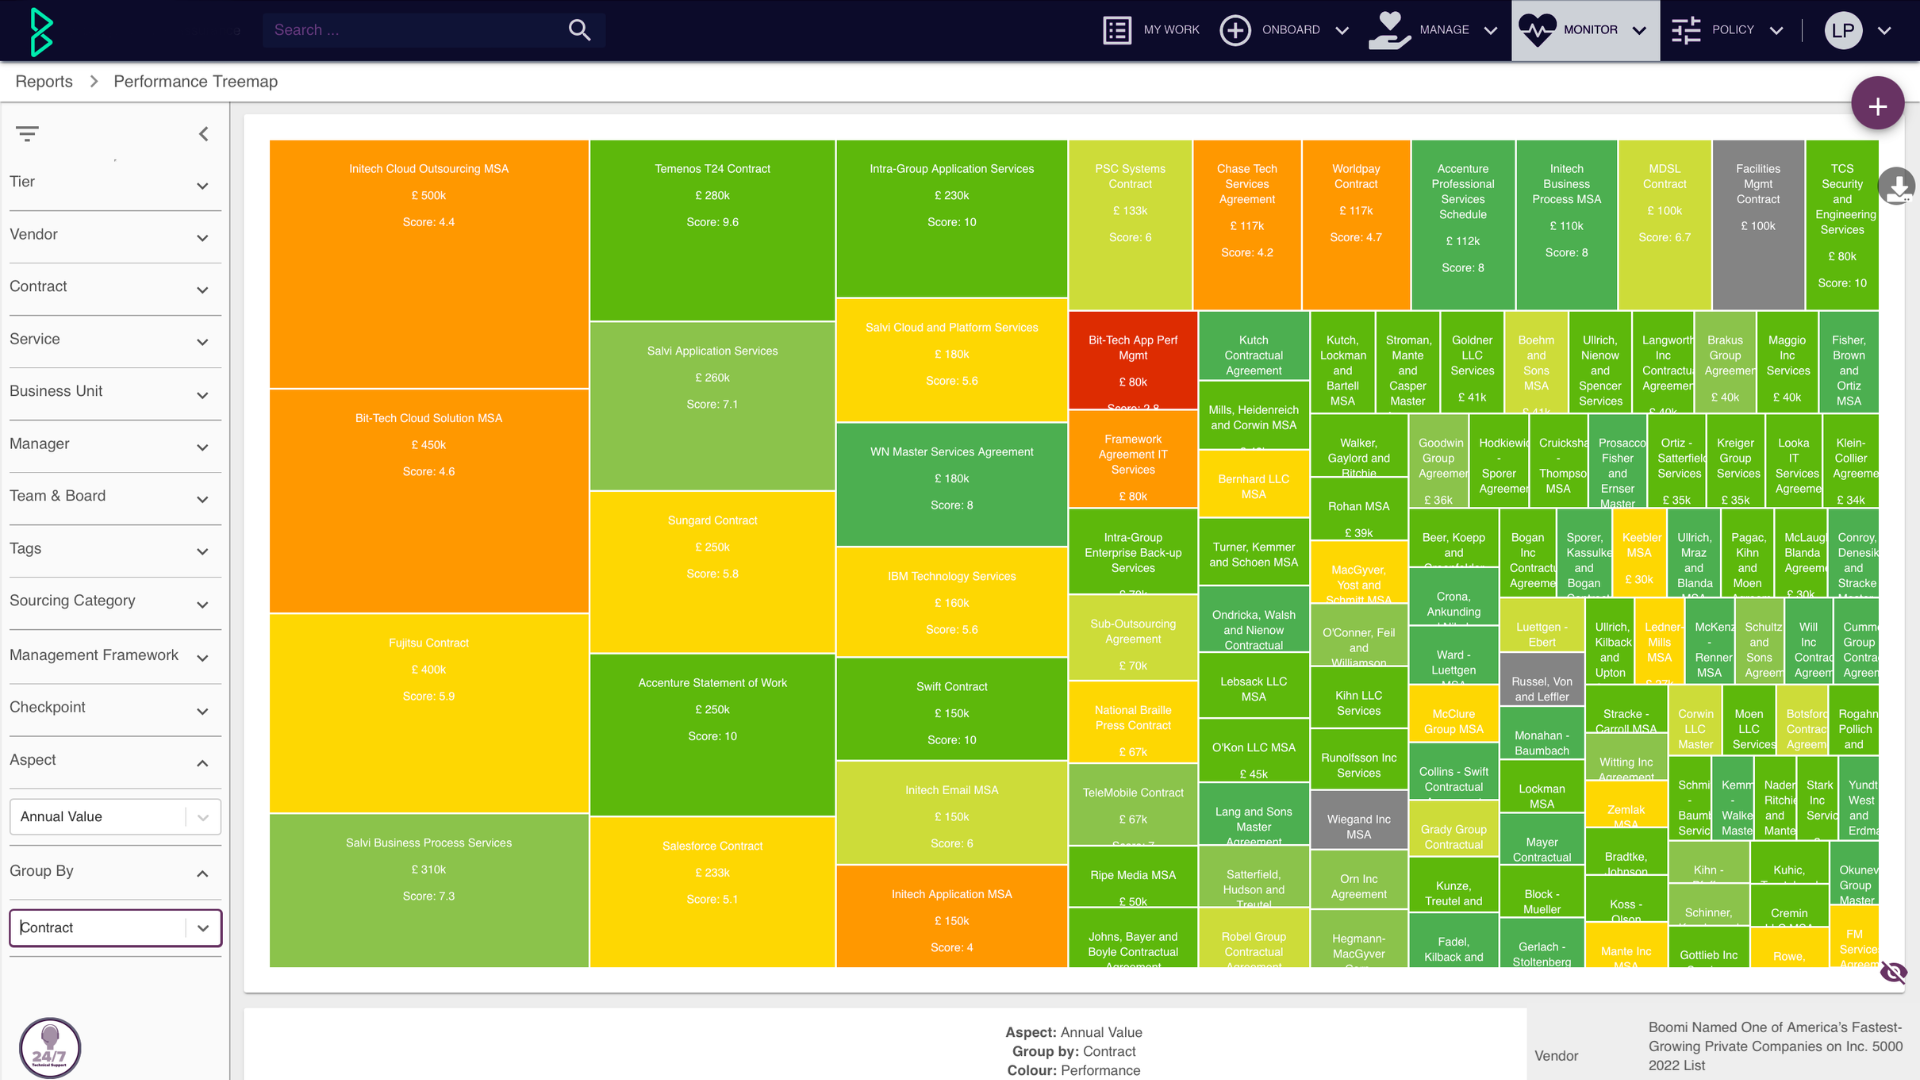
Task: Go to Reports breadcrumb
Action: 44,82
